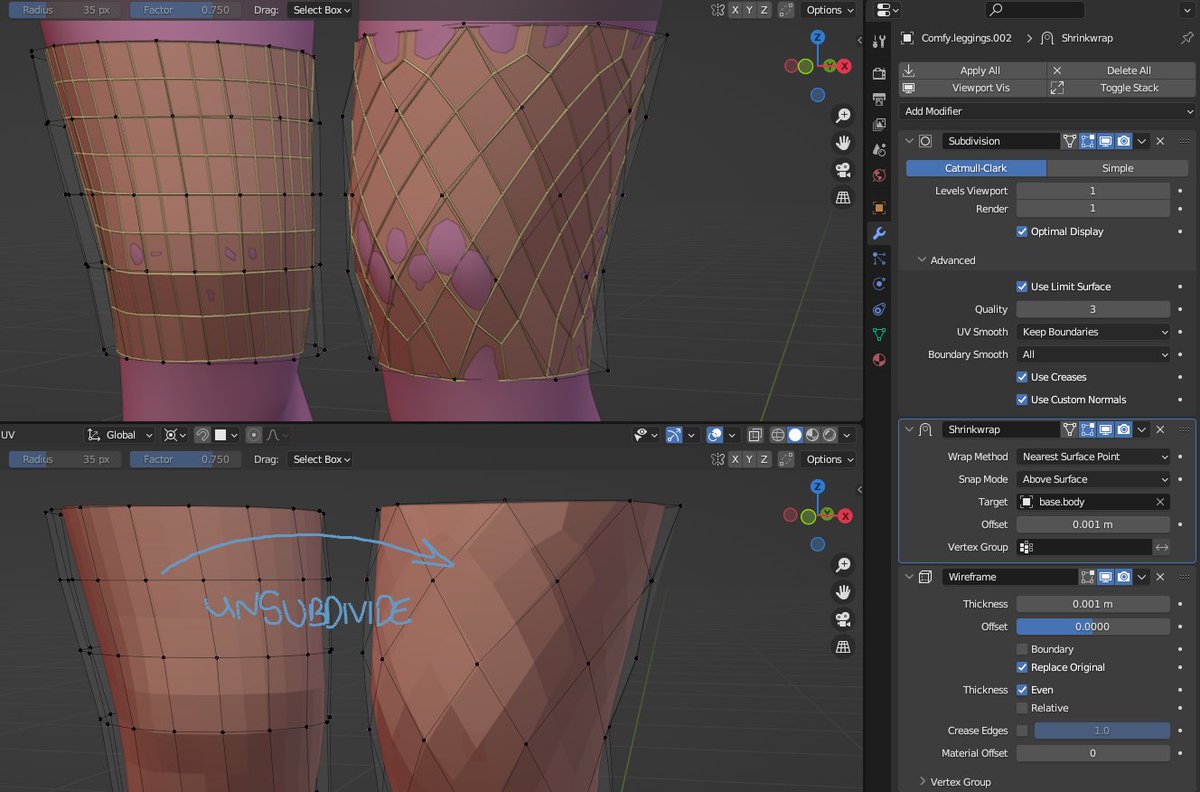The height and width of the screenshot is (792, 1200).
Task: Open Snap Mode Above Surface dropdown
Action: coord(1093,479)
